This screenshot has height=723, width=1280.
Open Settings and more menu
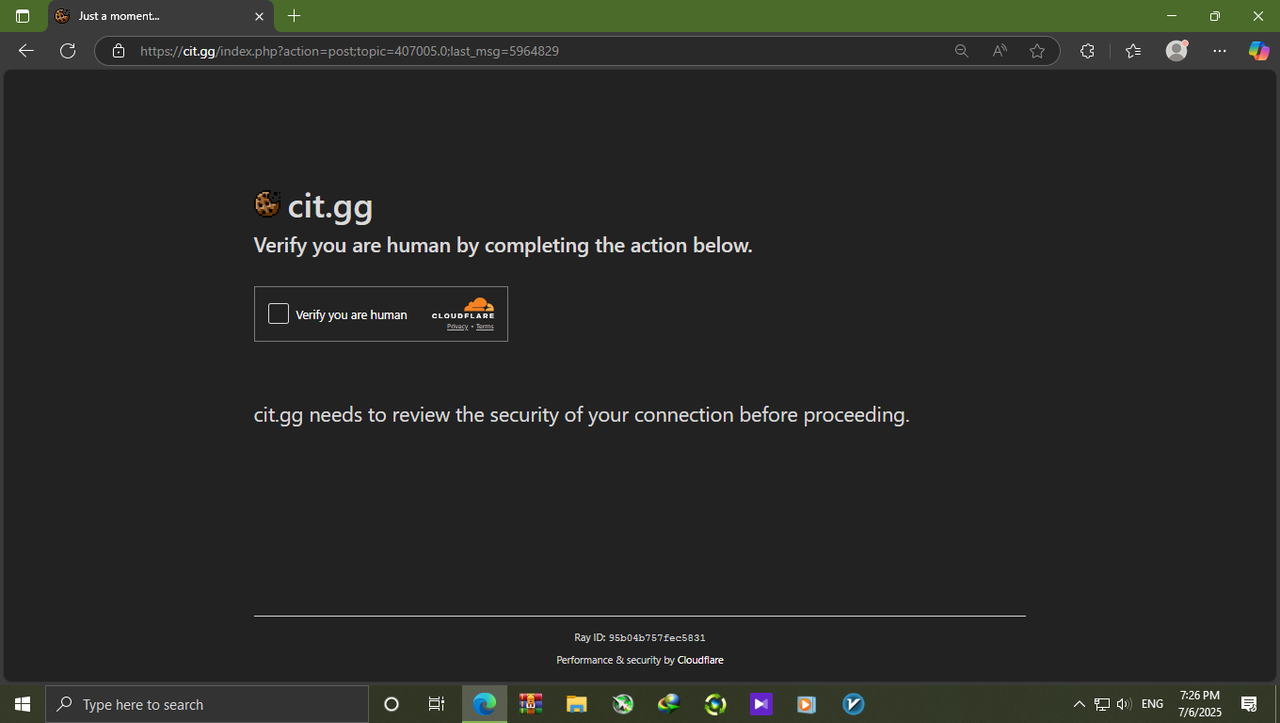pyautogui.click(x=1219, y=51)
